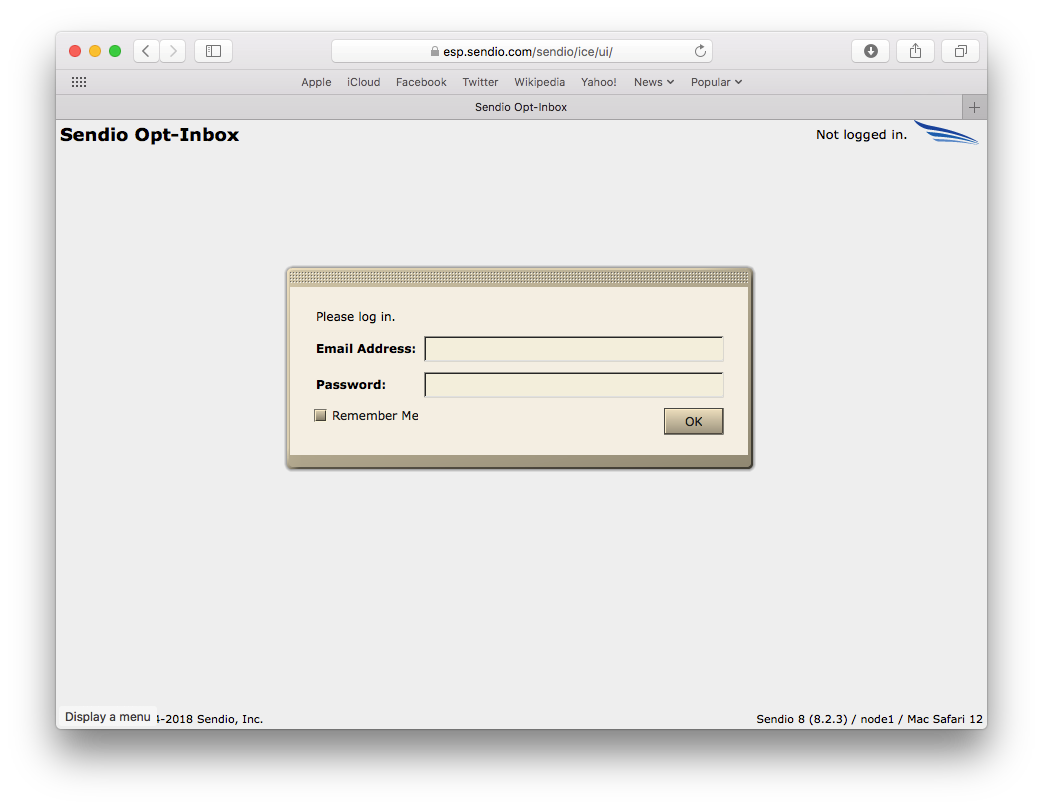Click the grid icon on the bookmarks bar
The height and width of the screenshot is (809, 1043).
point(78,81)
